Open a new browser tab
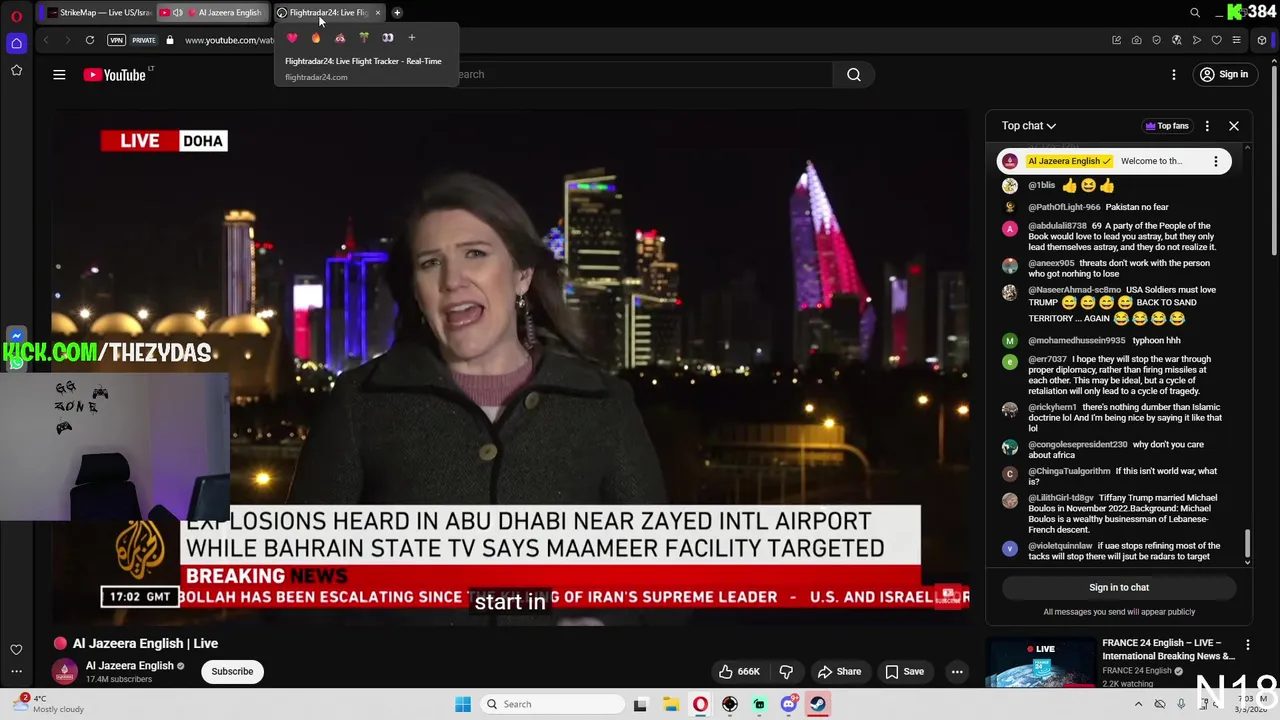This screenshot has height=720, width=1280. (x=397, y=13)
